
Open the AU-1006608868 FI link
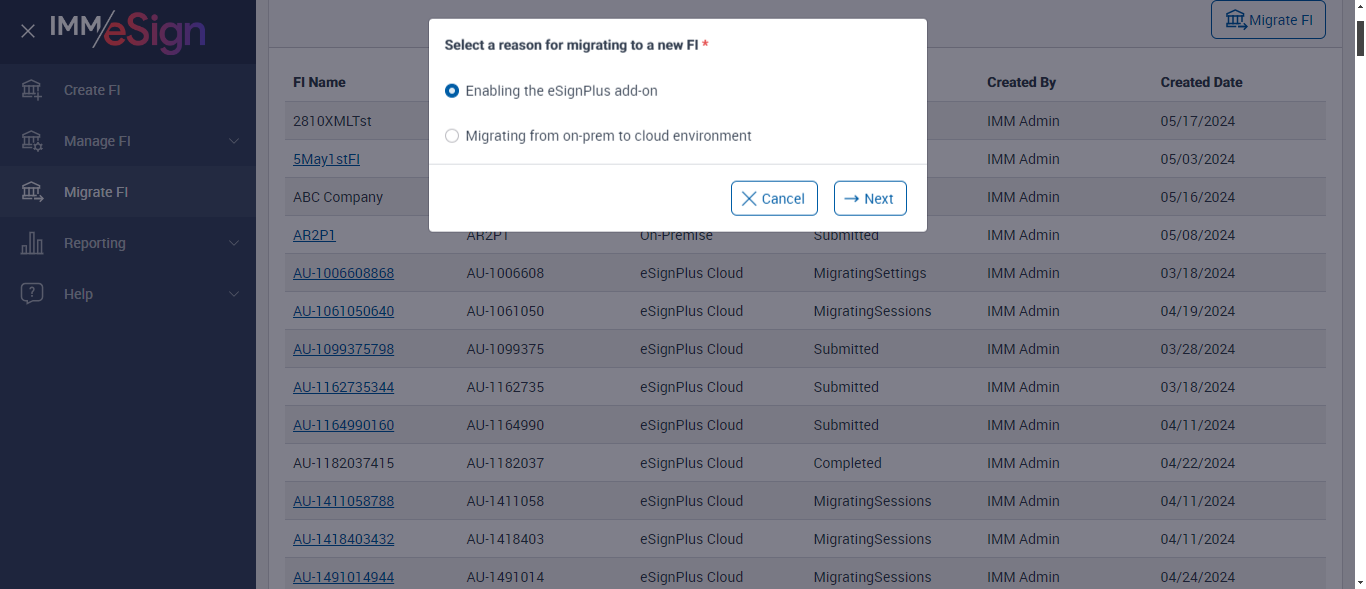pyautogui.click(x=343, y=273)
